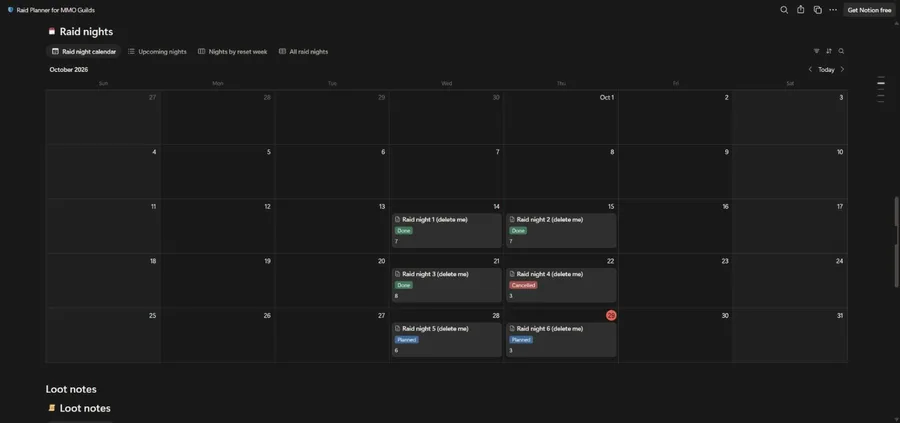Viewport: 900px width, 423px height.
Task: Click the shield icon beside the page title
Action: [x=10, y=10]
